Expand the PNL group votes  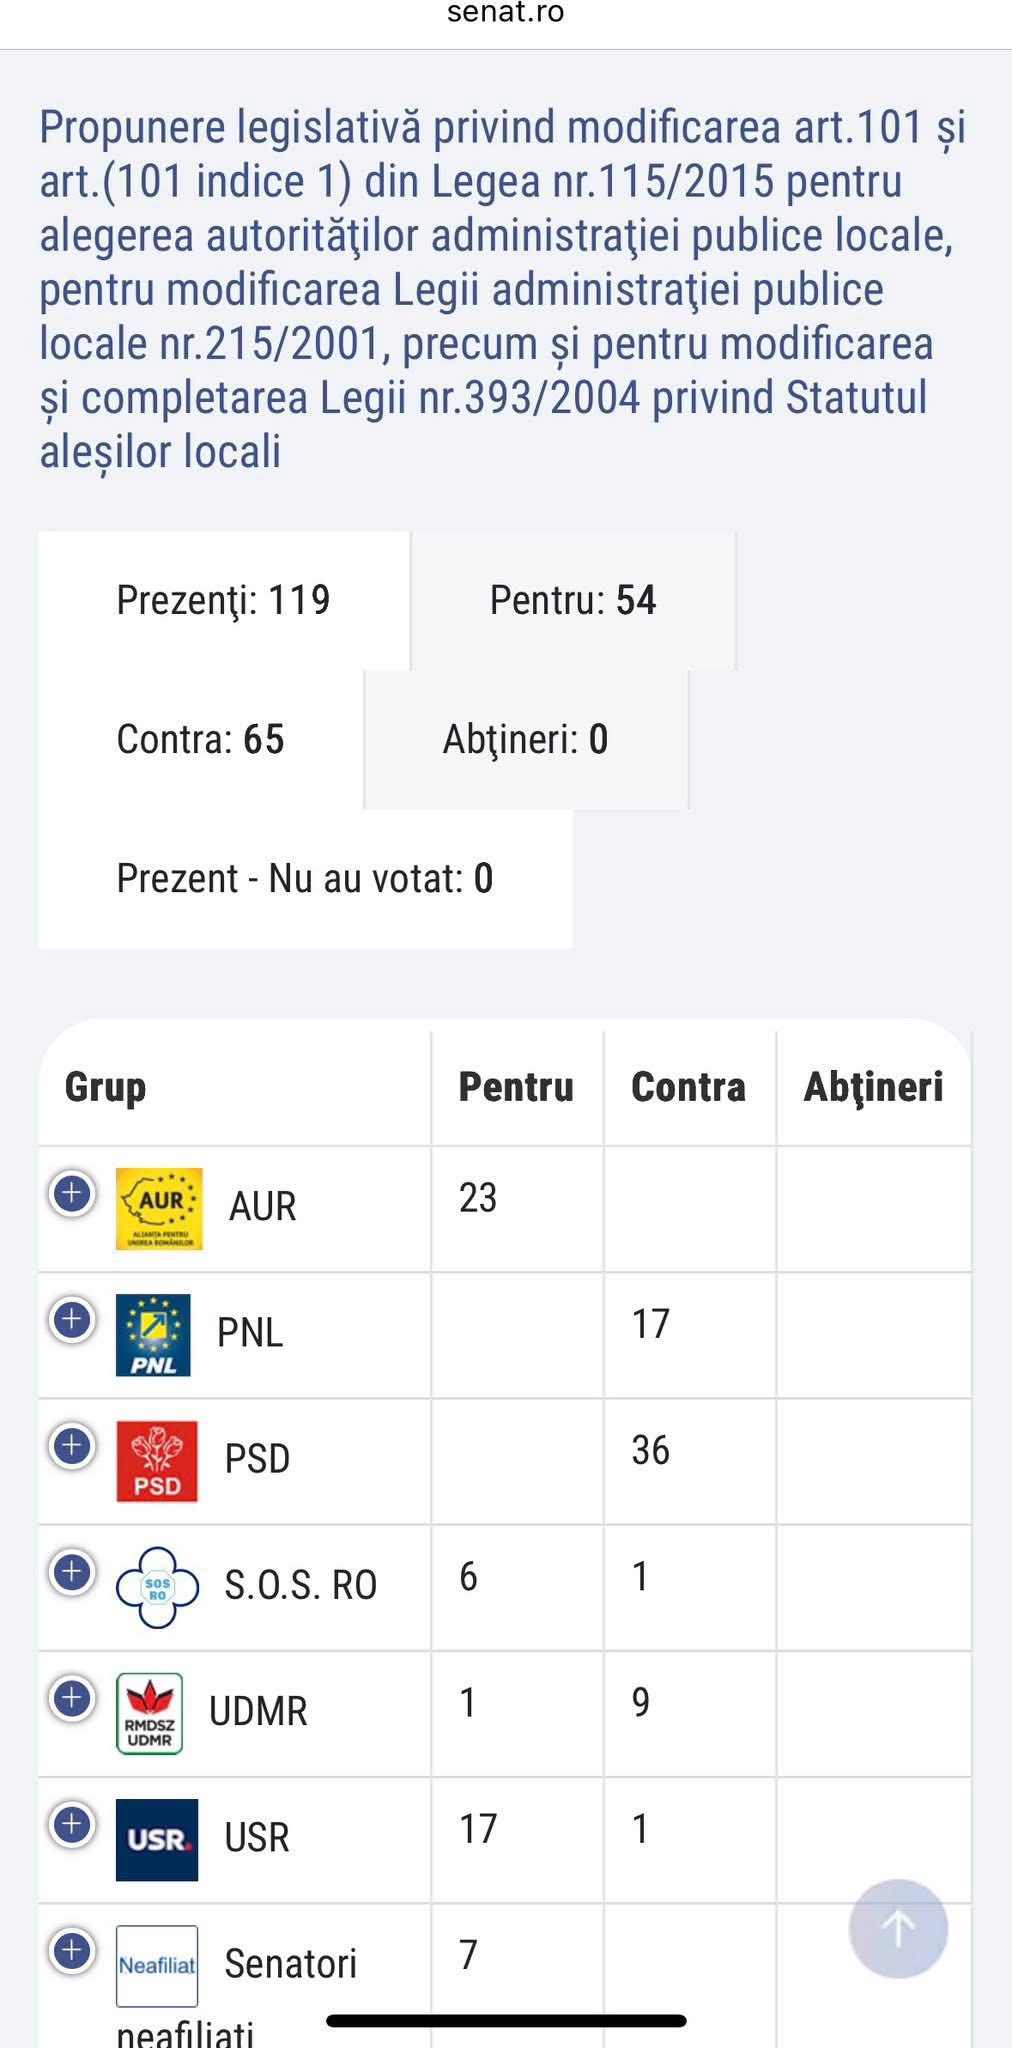[72, 1319]
